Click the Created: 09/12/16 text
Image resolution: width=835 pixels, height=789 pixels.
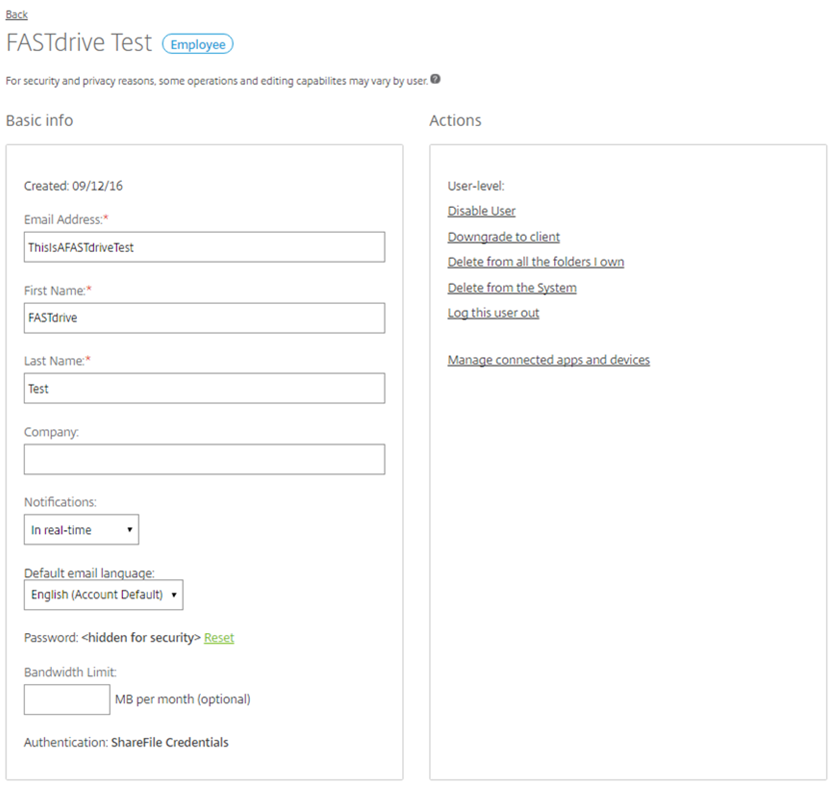[73, 186]
